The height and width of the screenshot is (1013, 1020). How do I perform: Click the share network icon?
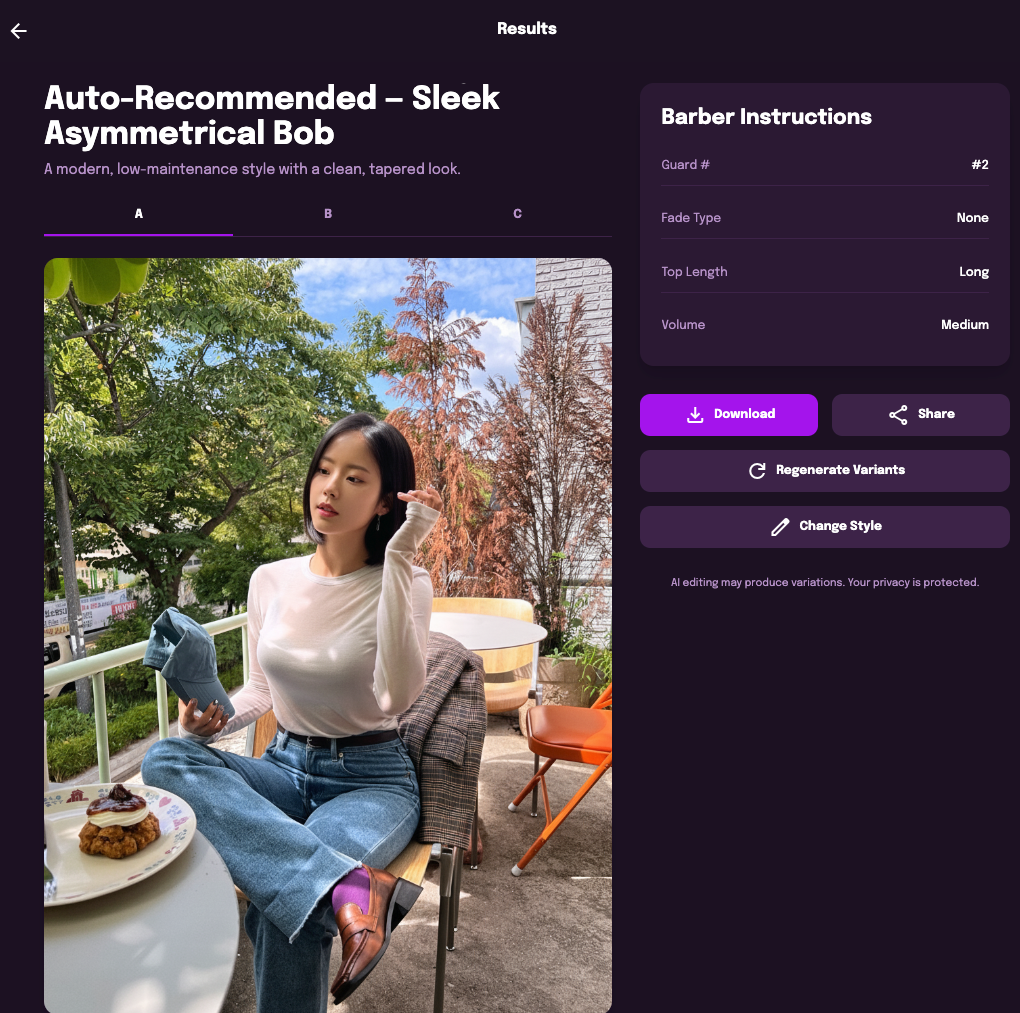point(898,414)
